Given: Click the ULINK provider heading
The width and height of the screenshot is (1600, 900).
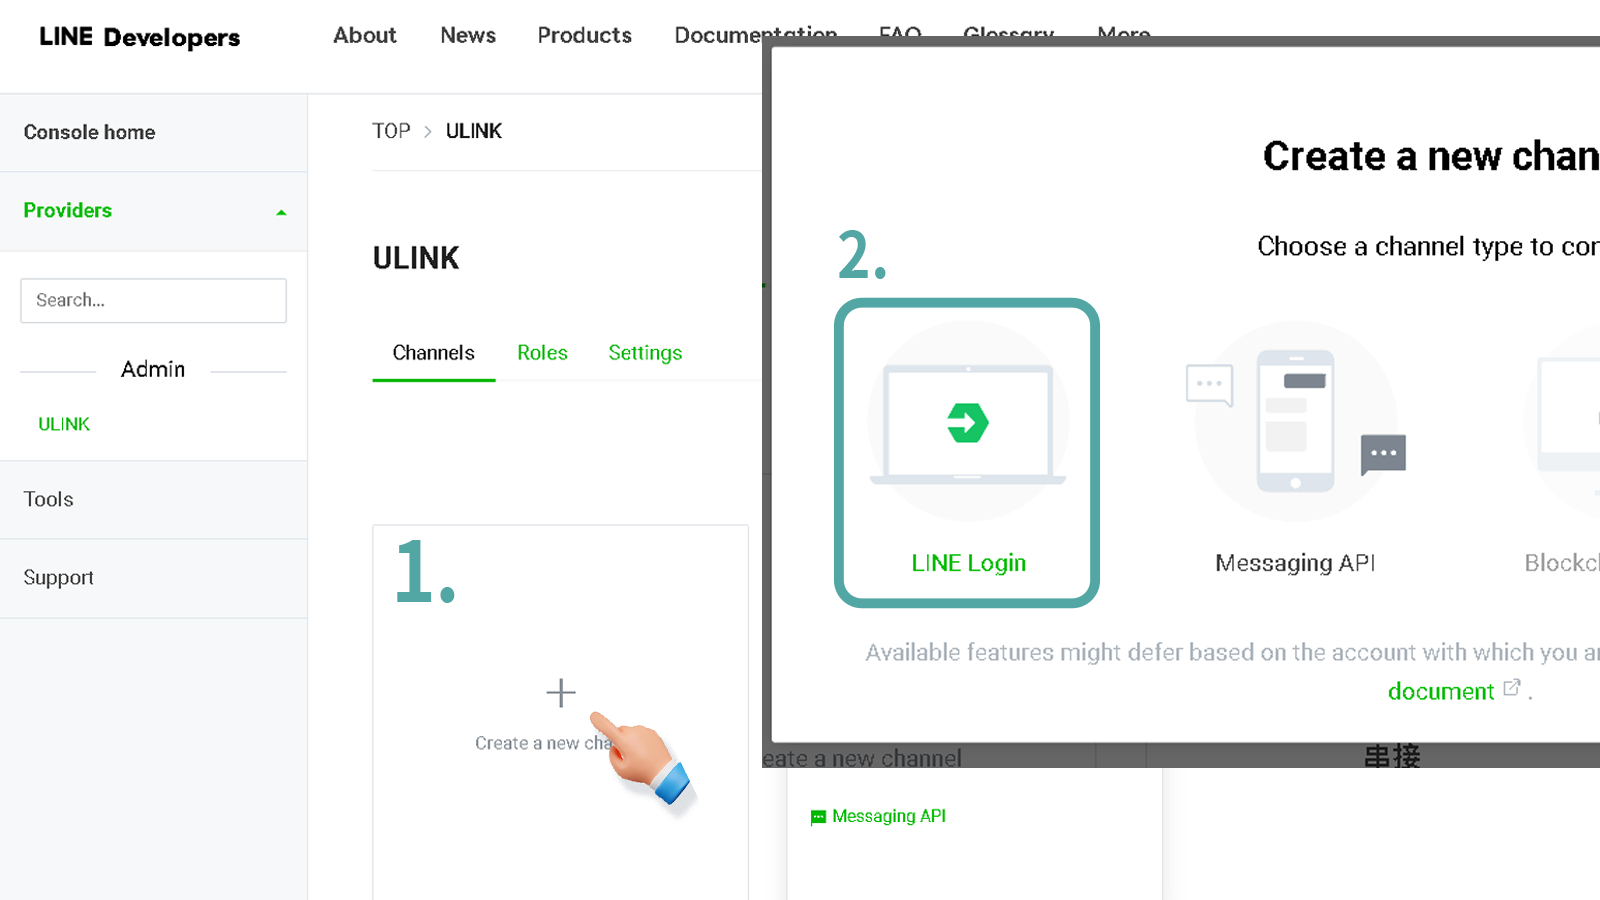Looking at the screenshot, I should [416, 258].
